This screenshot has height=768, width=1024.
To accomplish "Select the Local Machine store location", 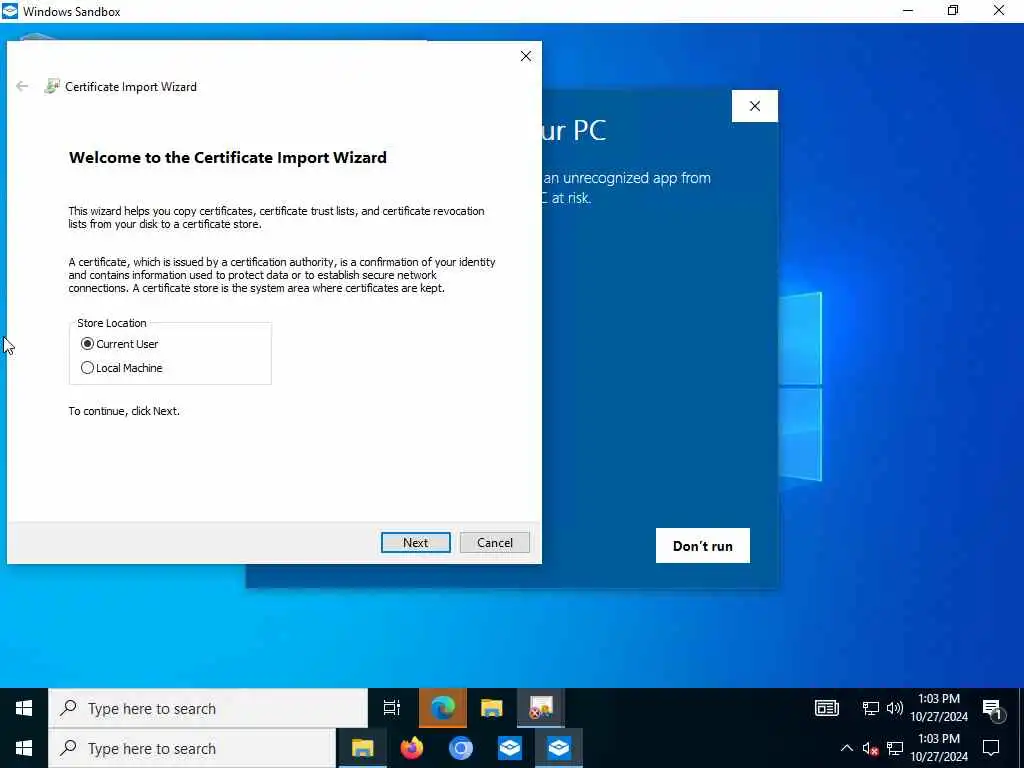I will 87,368.
